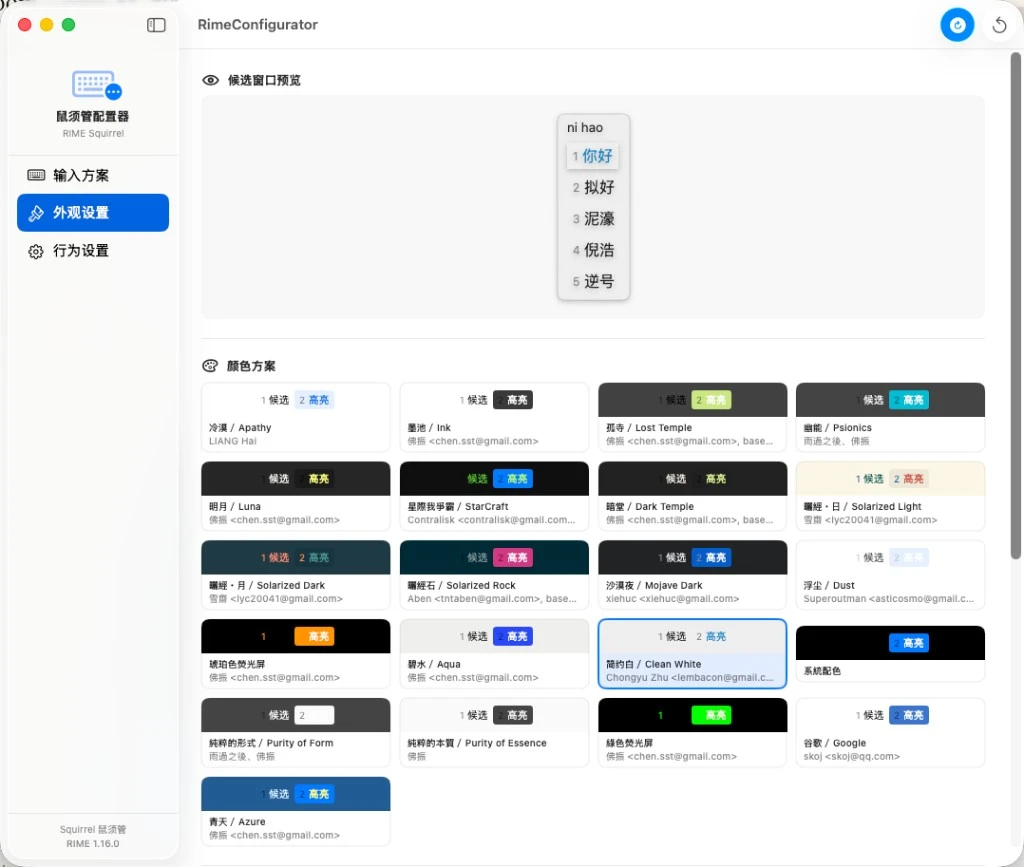Select candidate 你好 in preview

pyautogui.click(x=592, y=156)
